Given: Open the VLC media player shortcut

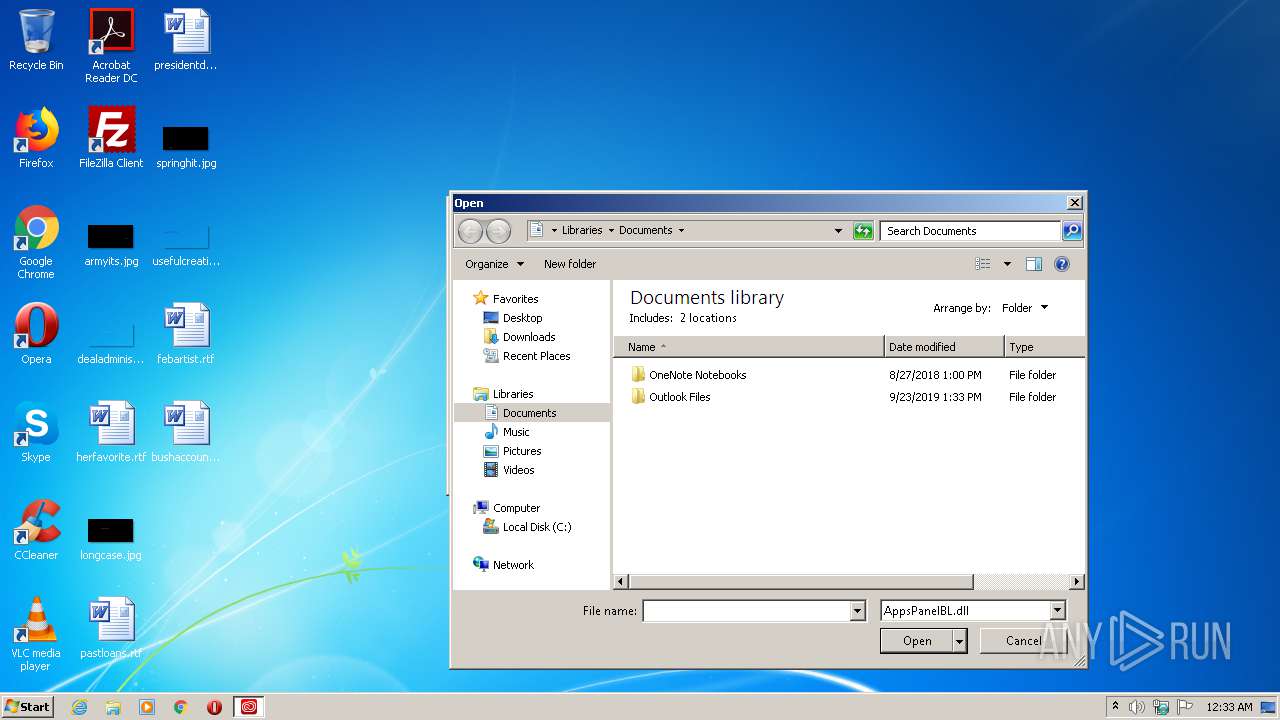Looking at the screenshot, I should pos(36,634).
